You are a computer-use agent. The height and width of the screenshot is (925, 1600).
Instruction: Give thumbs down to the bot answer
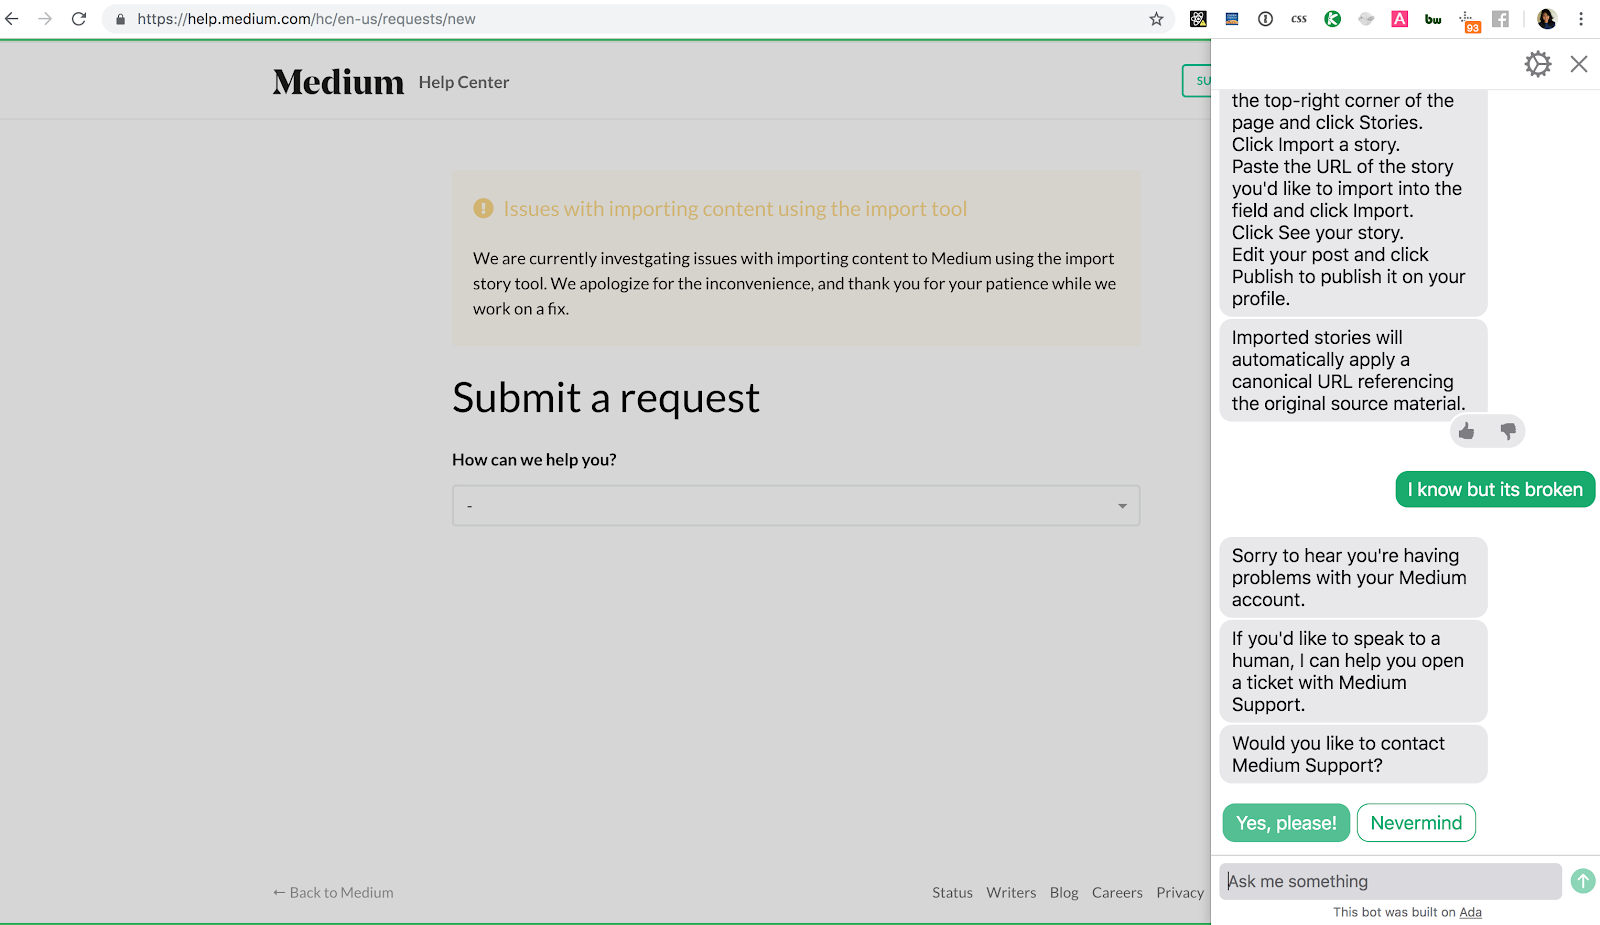[x=1508, y=431]
